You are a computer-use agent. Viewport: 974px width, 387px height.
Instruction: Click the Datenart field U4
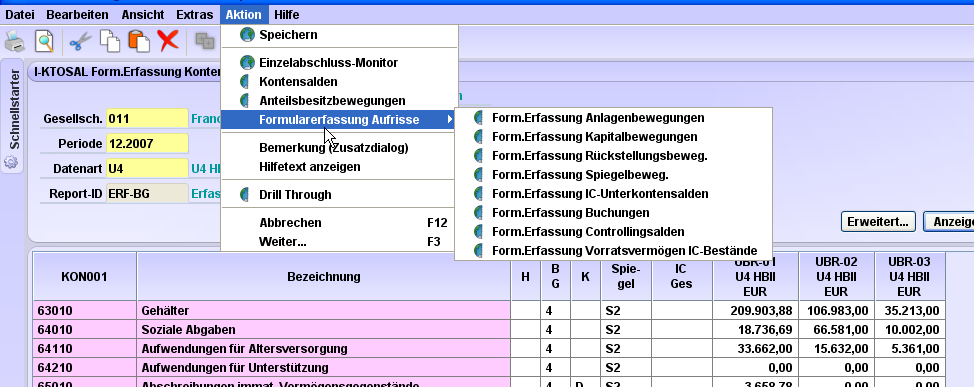pyautogui.click(x=147, y=168)
